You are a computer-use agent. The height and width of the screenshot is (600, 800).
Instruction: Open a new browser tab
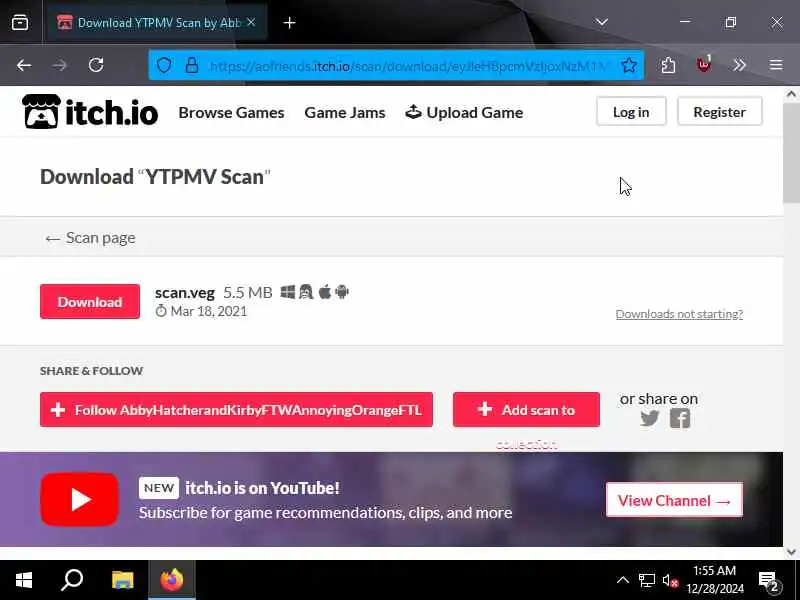point(289,22)
